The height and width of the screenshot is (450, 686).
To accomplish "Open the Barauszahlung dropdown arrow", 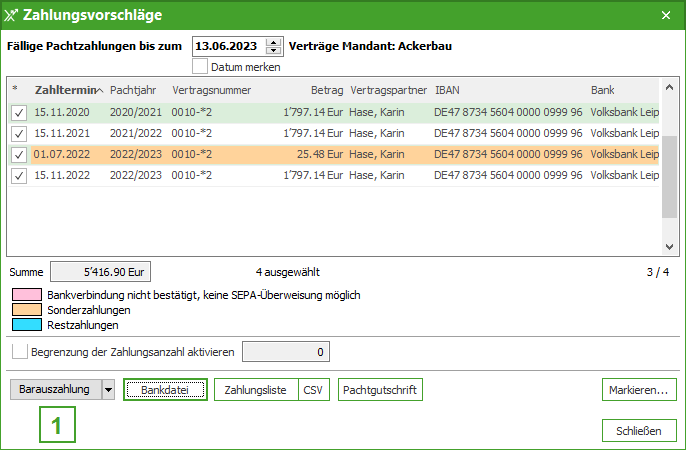I will click(x=108, y=389).
